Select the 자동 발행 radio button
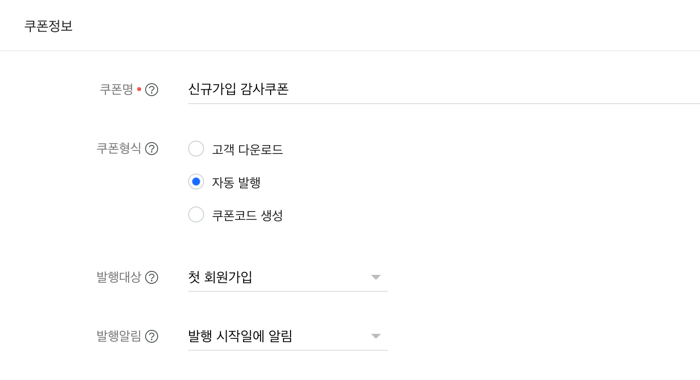The width and height of the screenshot is (700, 380). (196, 182)
